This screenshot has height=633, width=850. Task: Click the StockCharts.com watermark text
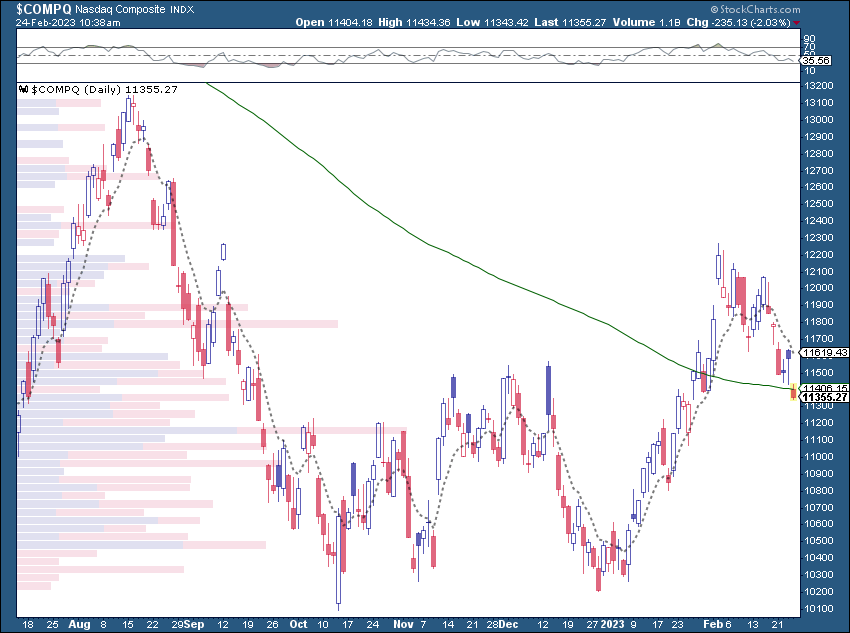pos(755,9)
